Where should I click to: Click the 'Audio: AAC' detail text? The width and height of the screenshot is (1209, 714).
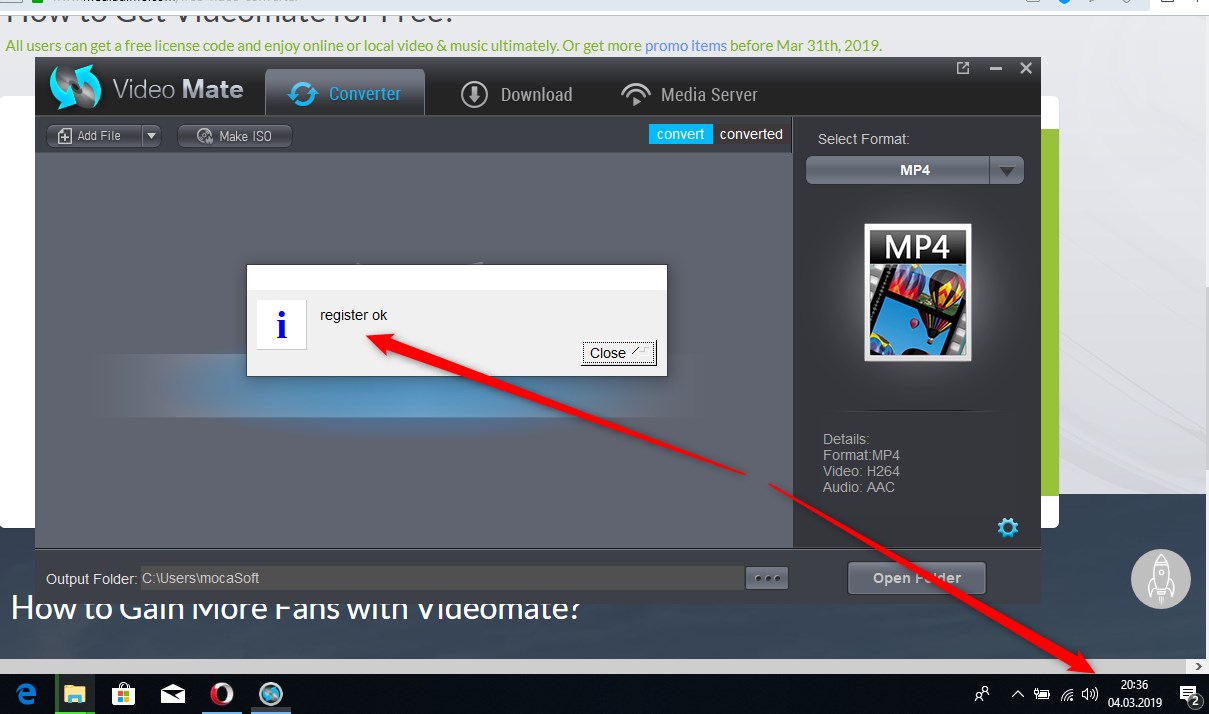click(859, 487)
